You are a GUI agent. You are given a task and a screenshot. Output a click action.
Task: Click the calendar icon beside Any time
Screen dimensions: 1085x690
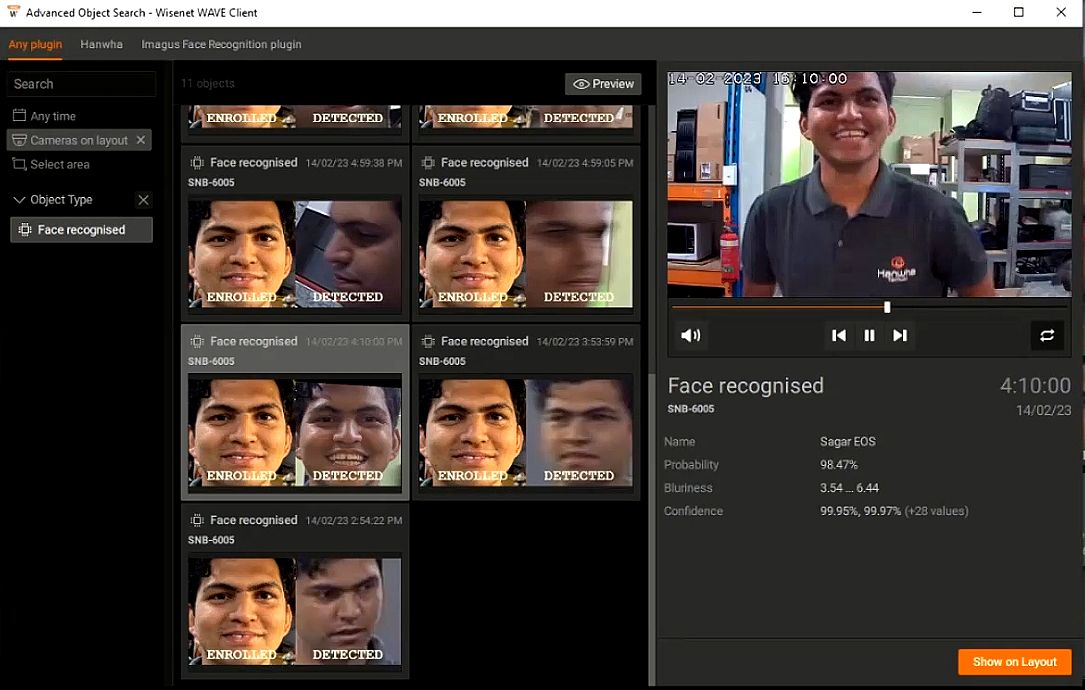pos(19,116)
